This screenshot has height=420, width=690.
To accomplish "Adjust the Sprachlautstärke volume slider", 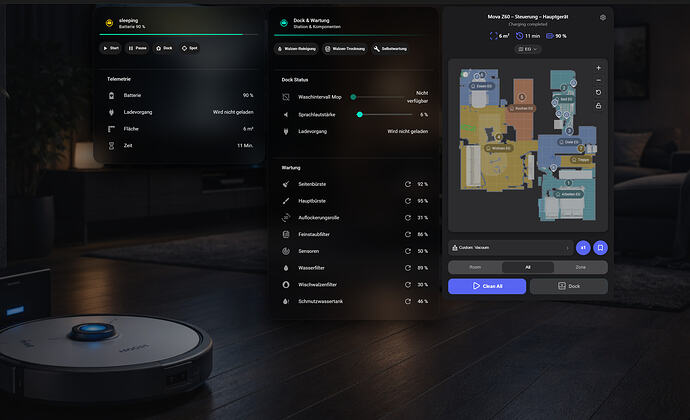I will (384, 114).
